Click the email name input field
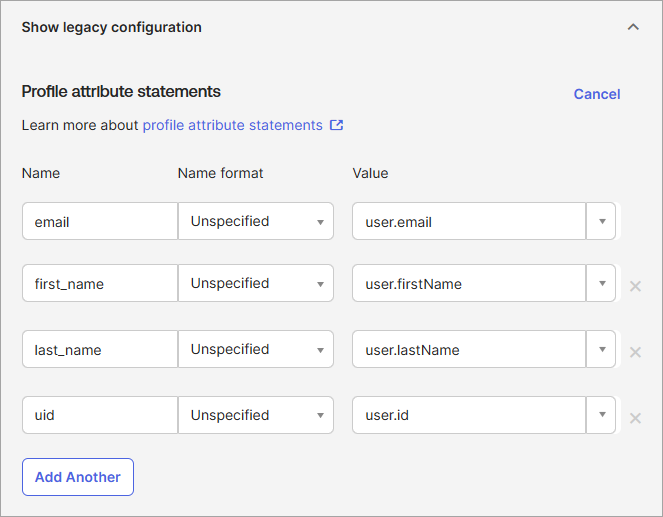The height and width of the screenshot is (517, 663). [100, 221]
